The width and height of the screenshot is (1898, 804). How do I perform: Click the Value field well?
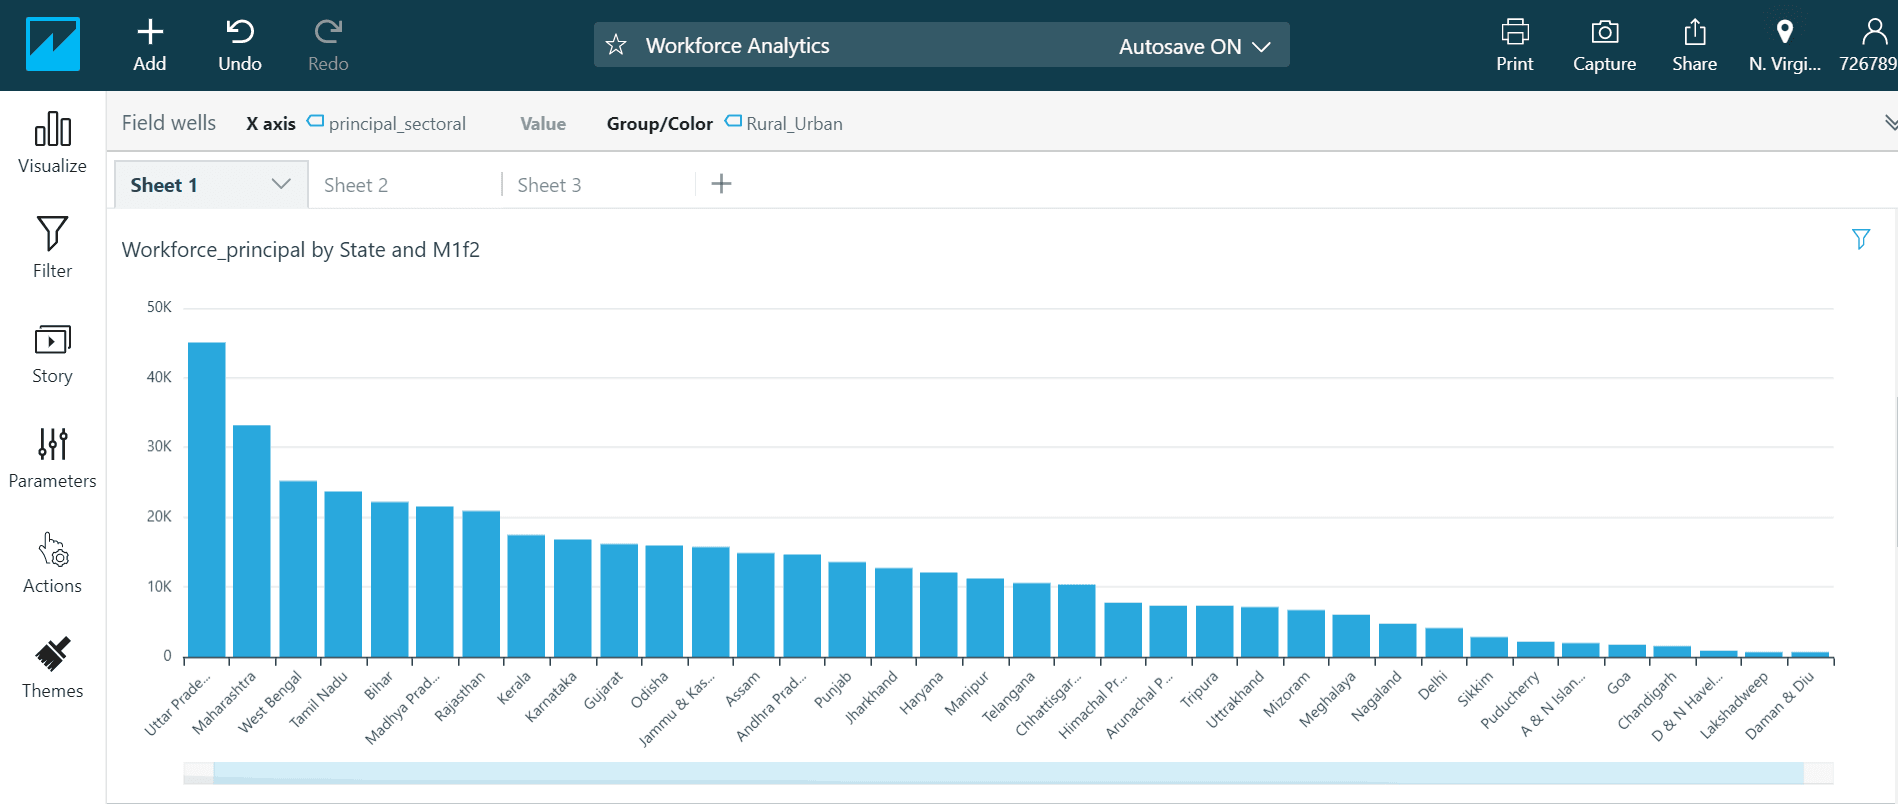click(543, 124)
